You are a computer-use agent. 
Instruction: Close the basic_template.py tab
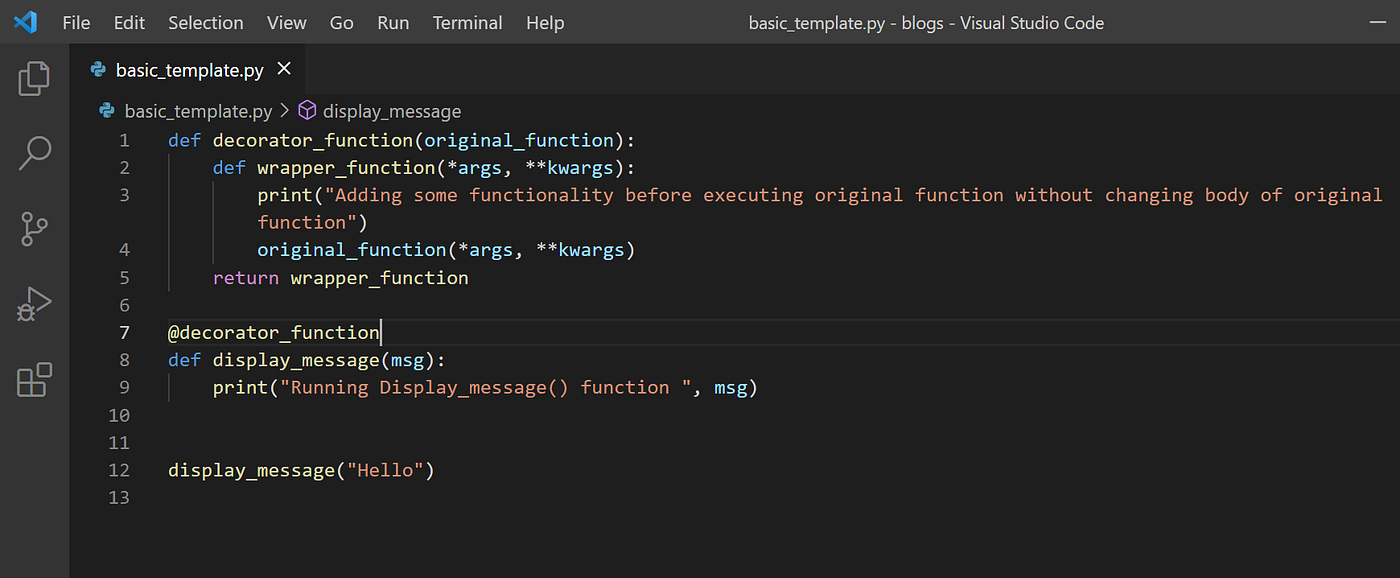284,69
